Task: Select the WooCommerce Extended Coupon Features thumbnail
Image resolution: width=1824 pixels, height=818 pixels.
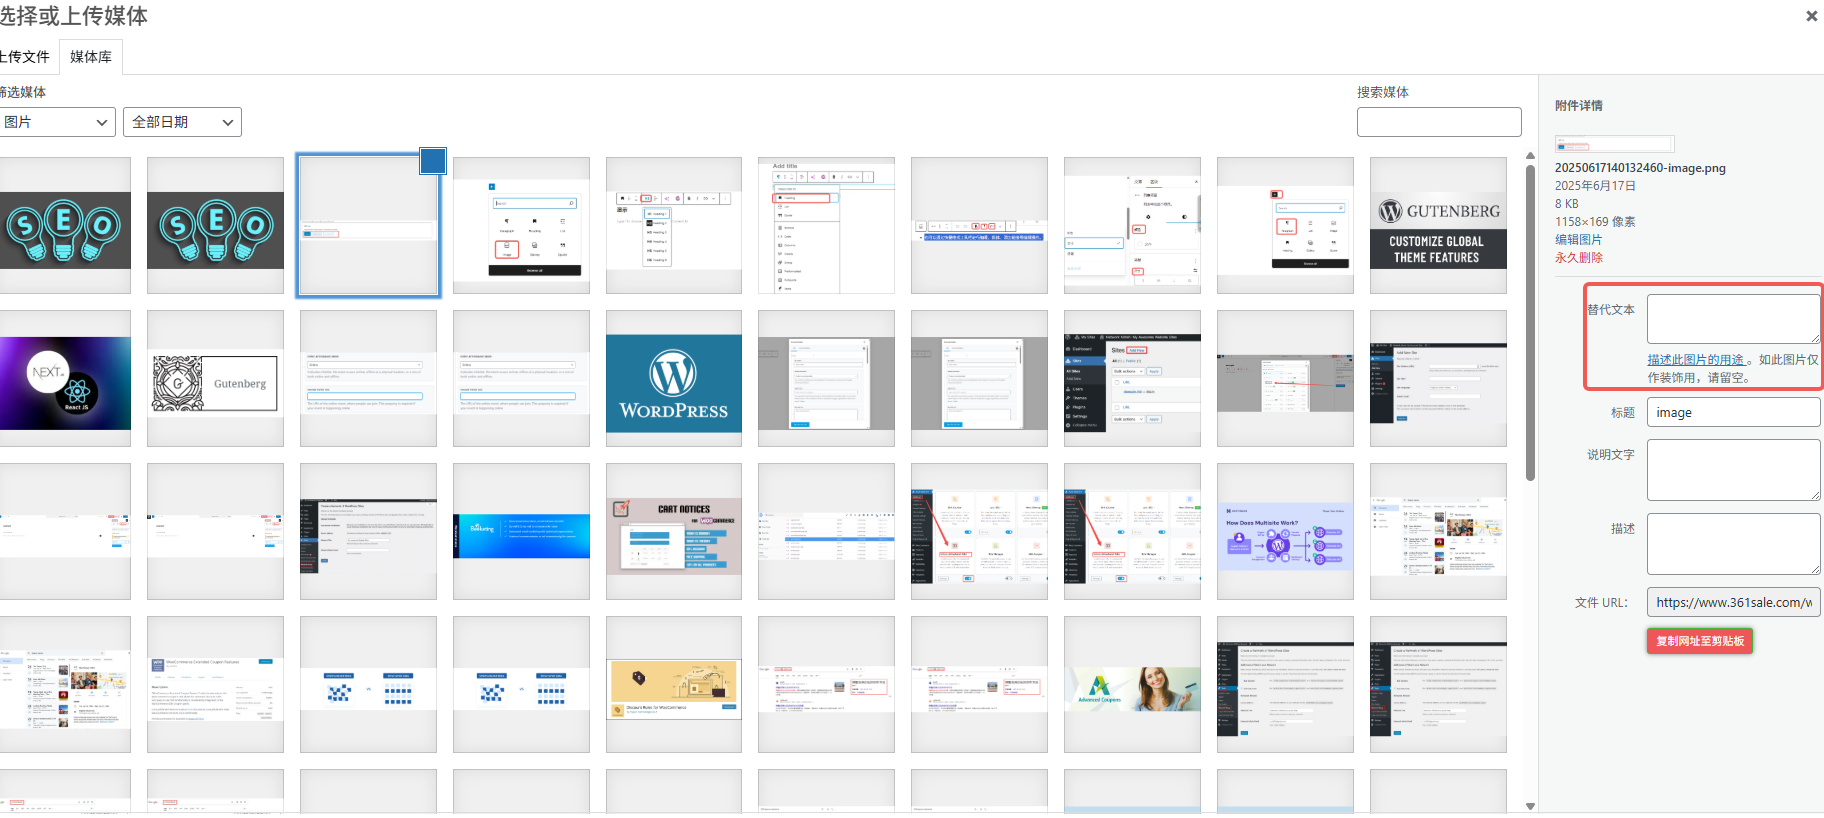Action: click(x=215, y=684)
